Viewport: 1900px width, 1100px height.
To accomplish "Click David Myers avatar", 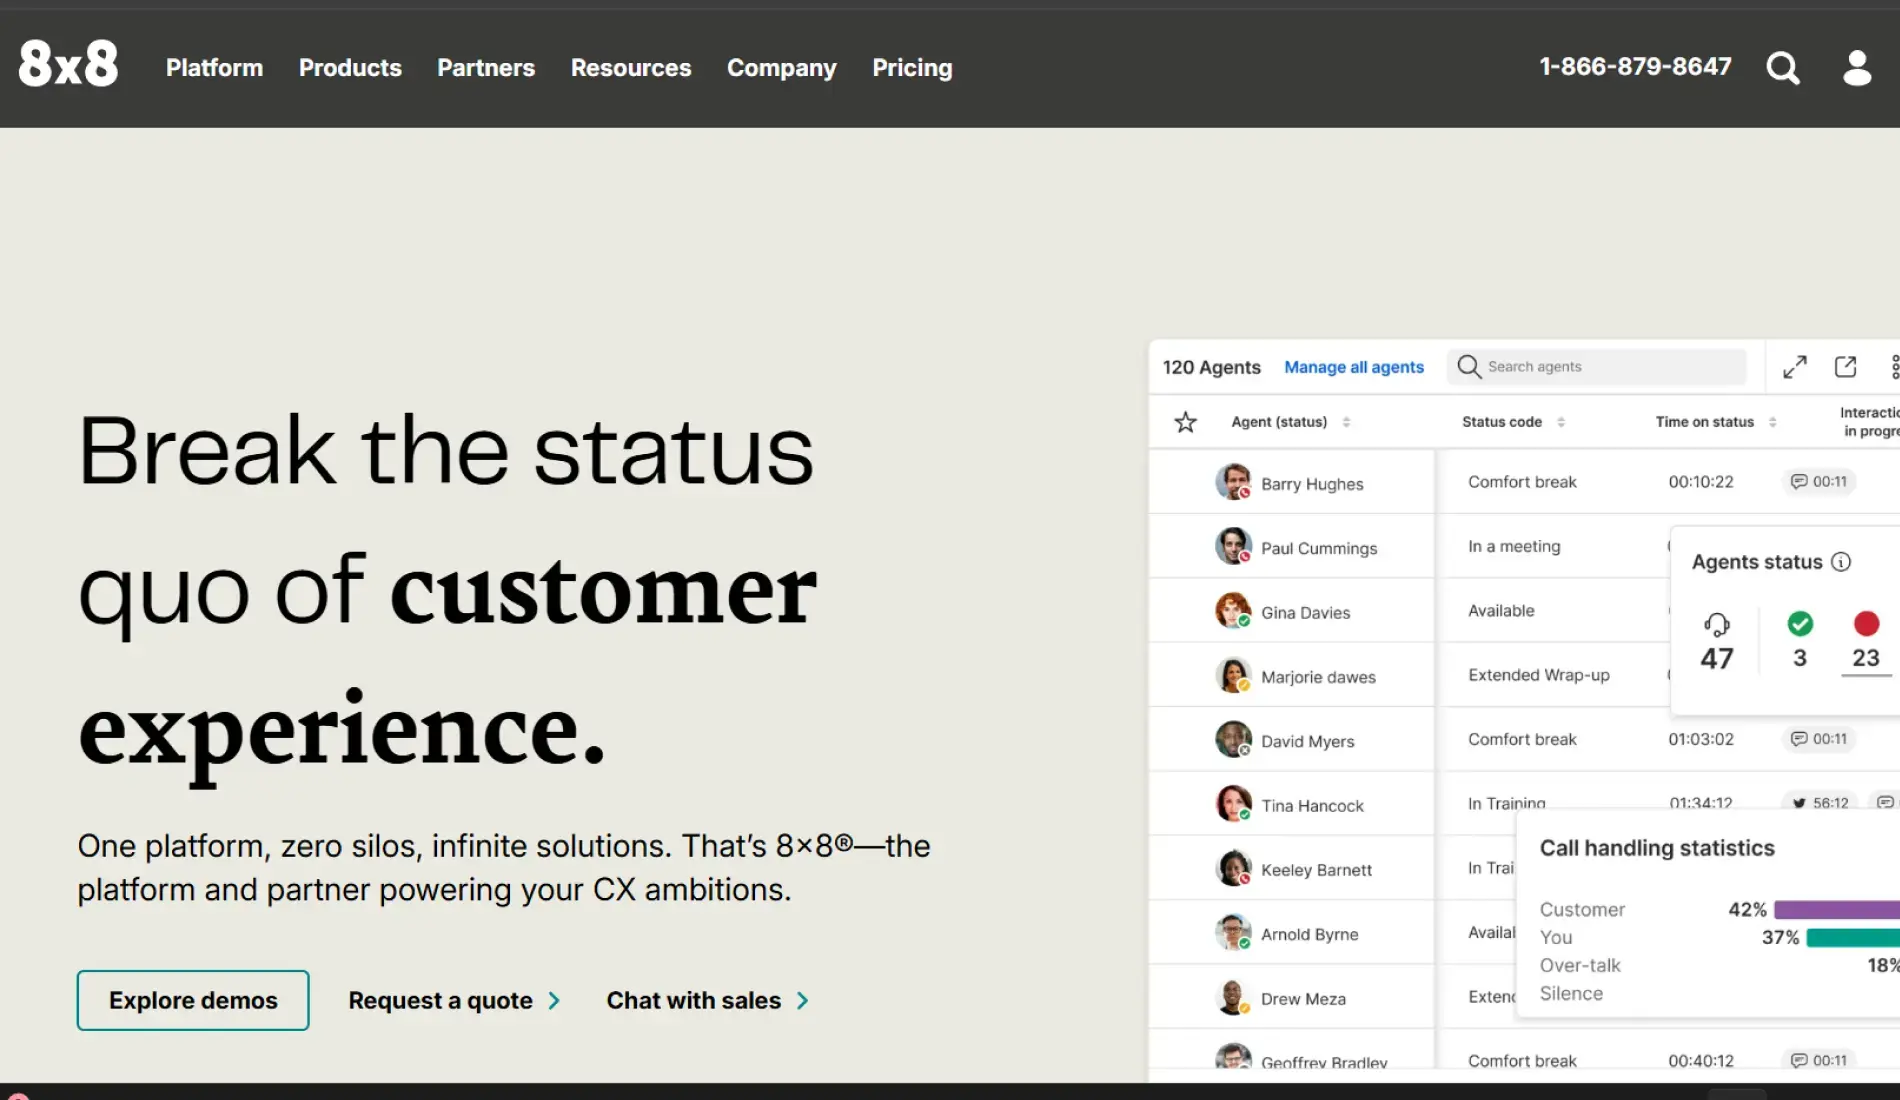I will click(x=1233, y=740).
